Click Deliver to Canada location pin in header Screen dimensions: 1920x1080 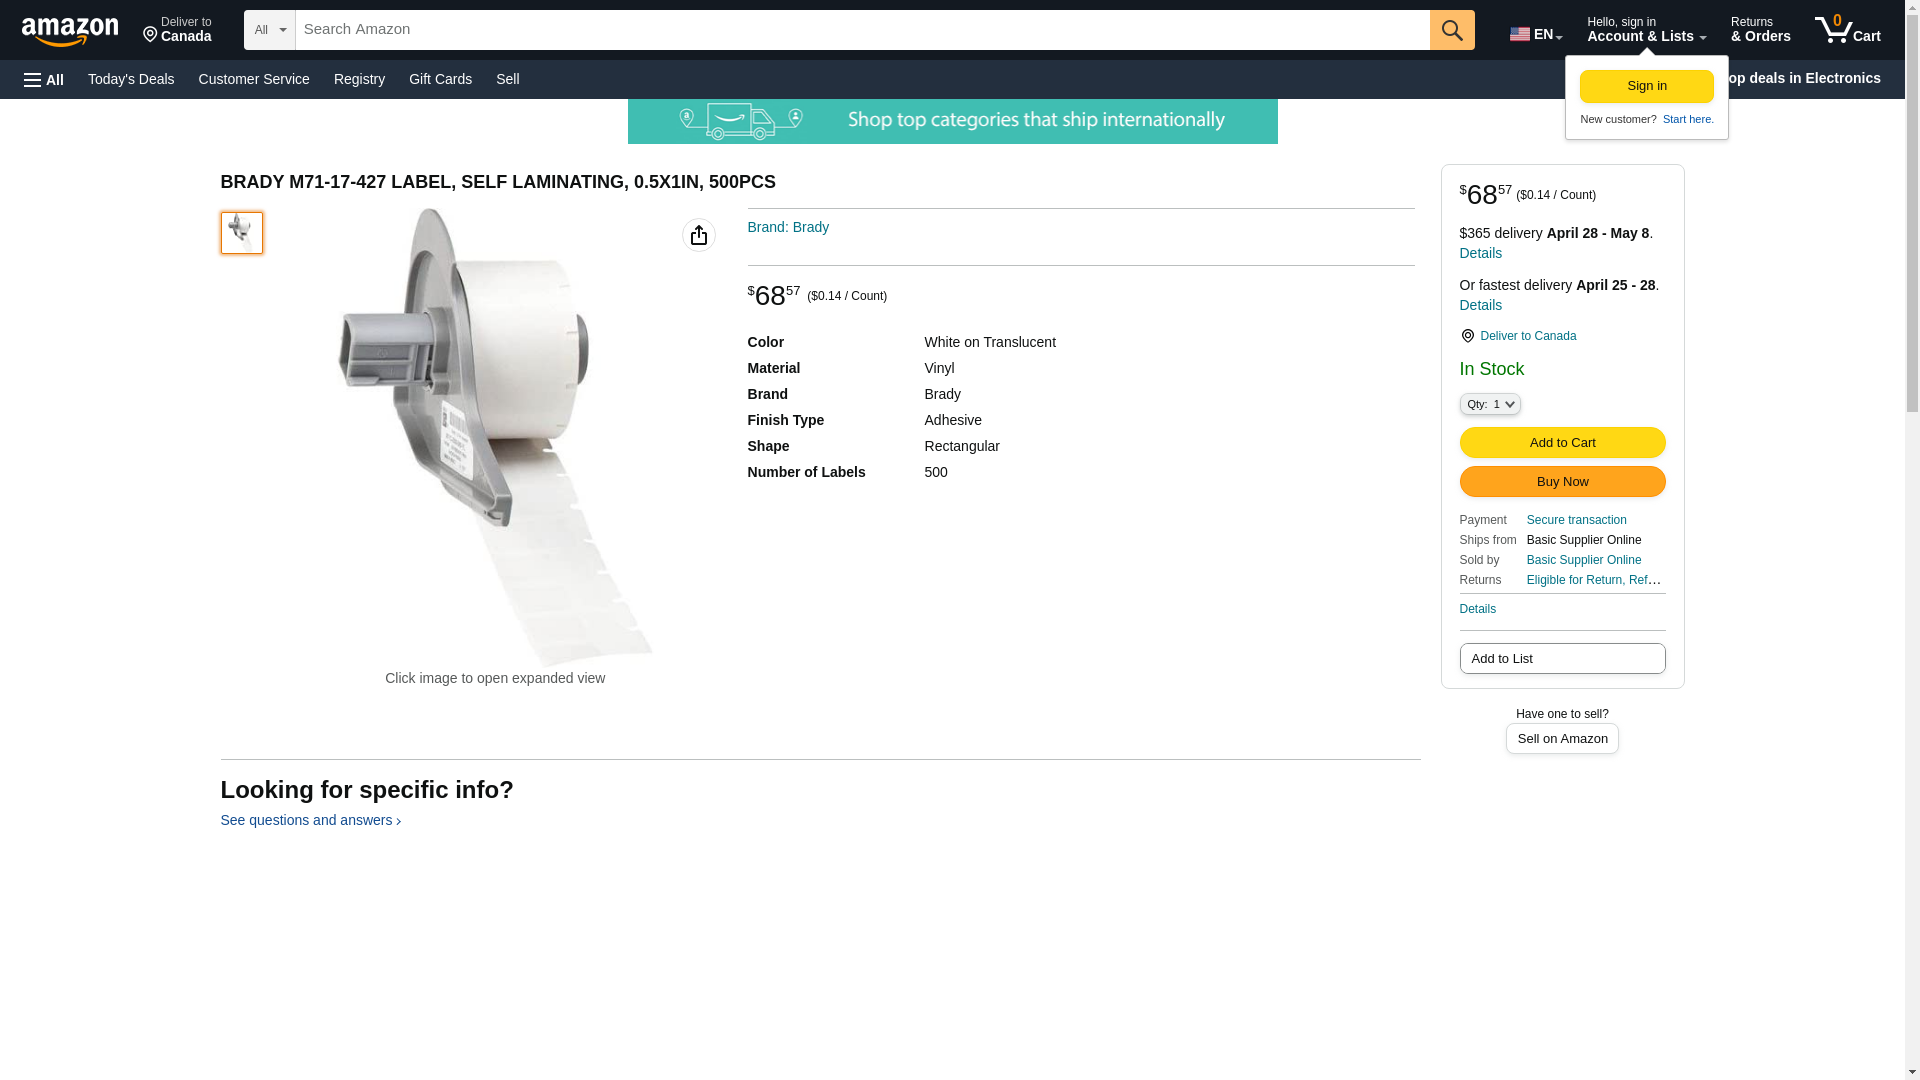click(177, 30)
